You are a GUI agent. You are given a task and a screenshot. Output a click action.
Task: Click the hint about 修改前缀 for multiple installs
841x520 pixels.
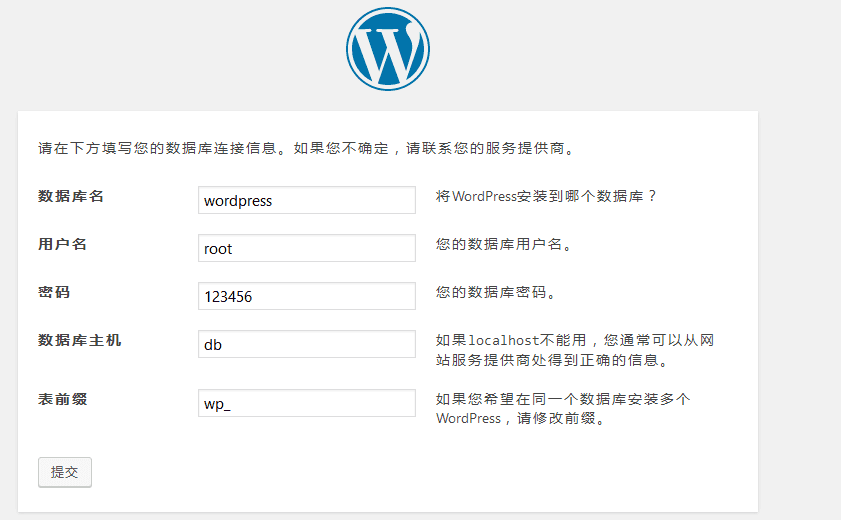coord(563,408)
